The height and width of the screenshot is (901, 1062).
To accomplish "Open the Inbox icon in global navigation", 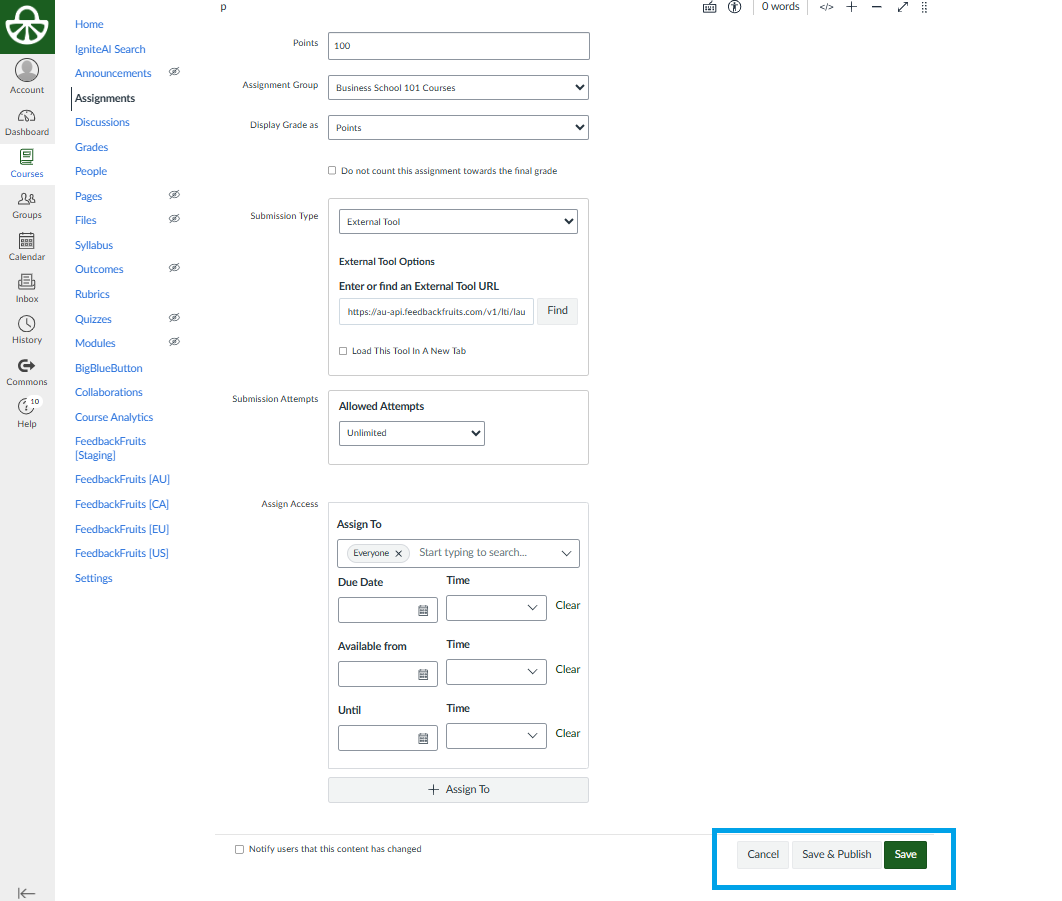I will (27, 288).
